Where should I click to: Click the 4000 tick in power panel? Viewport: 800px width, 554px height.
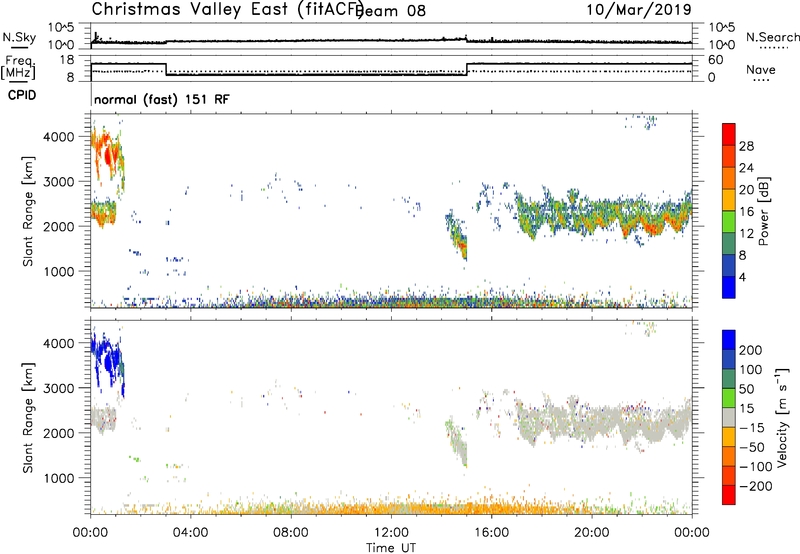[x=59, y=137]
